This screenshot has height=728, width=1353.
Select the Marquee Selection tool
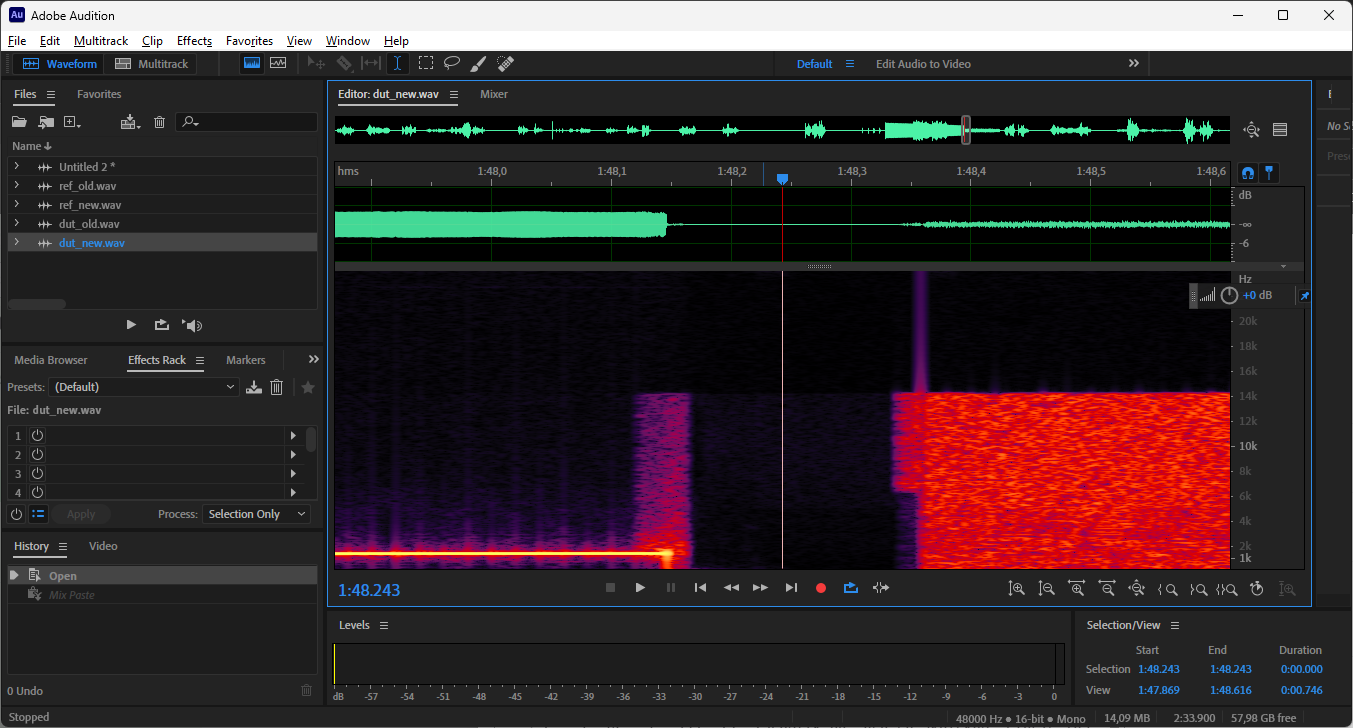click(x=426, y=63)
